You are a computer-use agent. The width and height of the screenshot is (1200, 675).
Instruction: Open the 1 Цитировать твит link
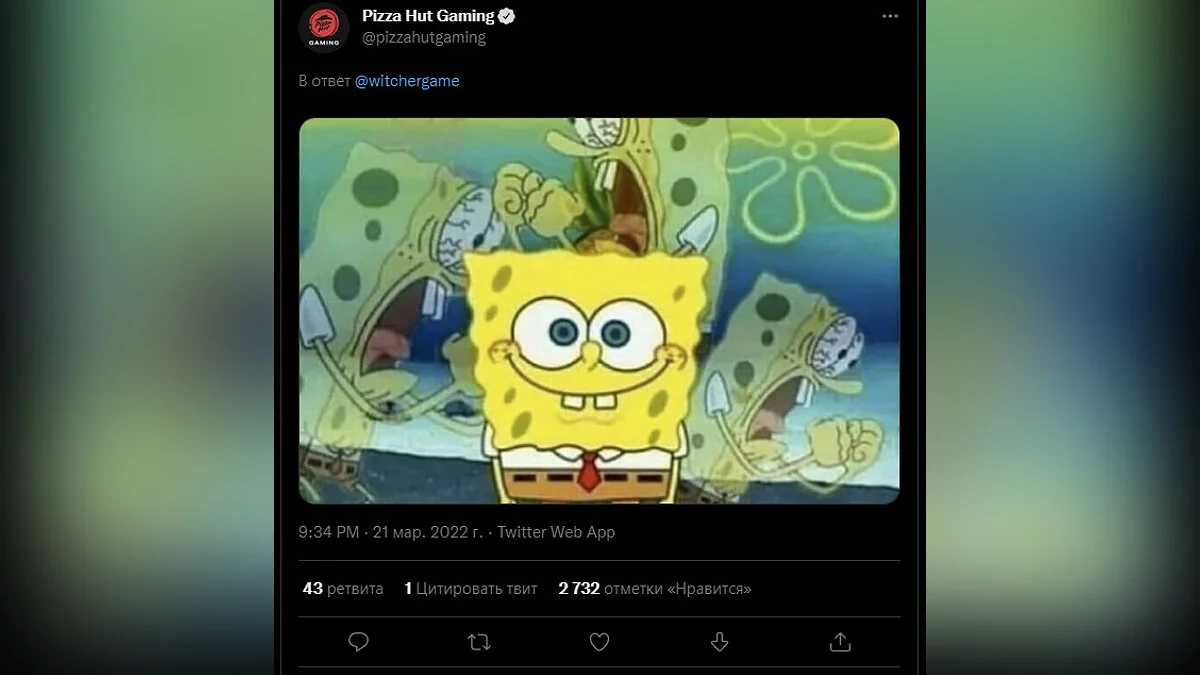coord(471,588)
